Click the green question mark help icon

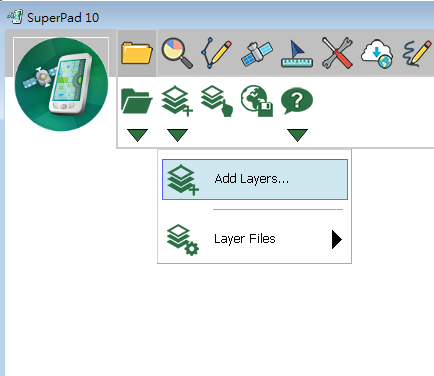point(297,101)
